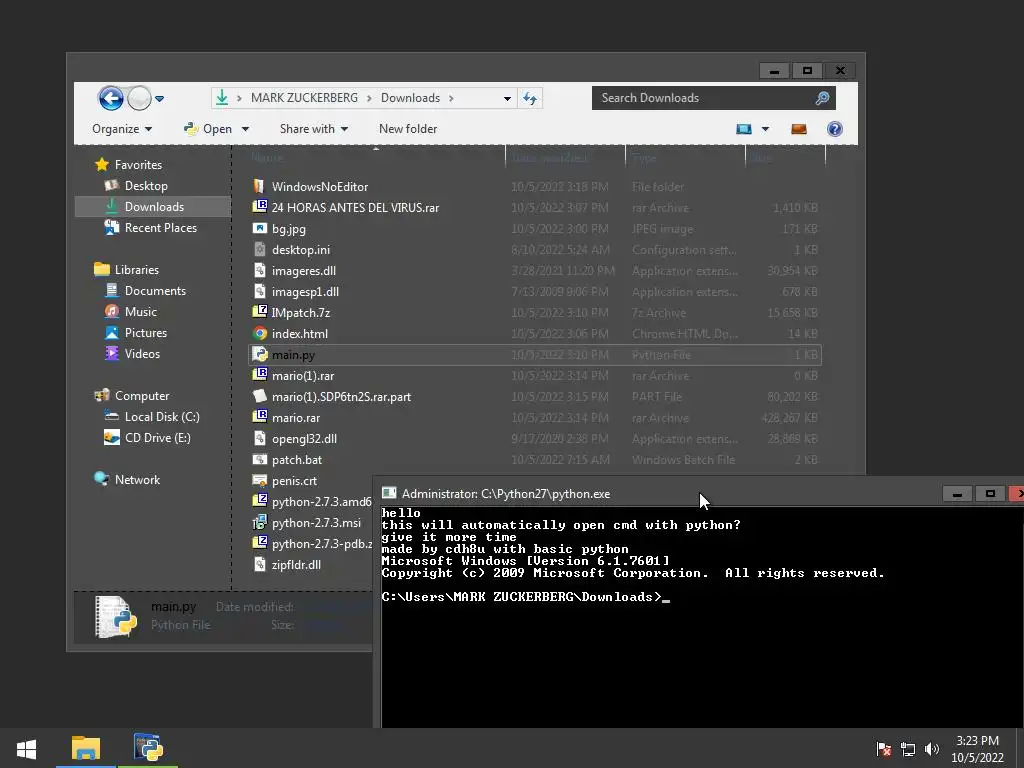
Task: Open the Share with menu
Action: (x=313, y=129)
